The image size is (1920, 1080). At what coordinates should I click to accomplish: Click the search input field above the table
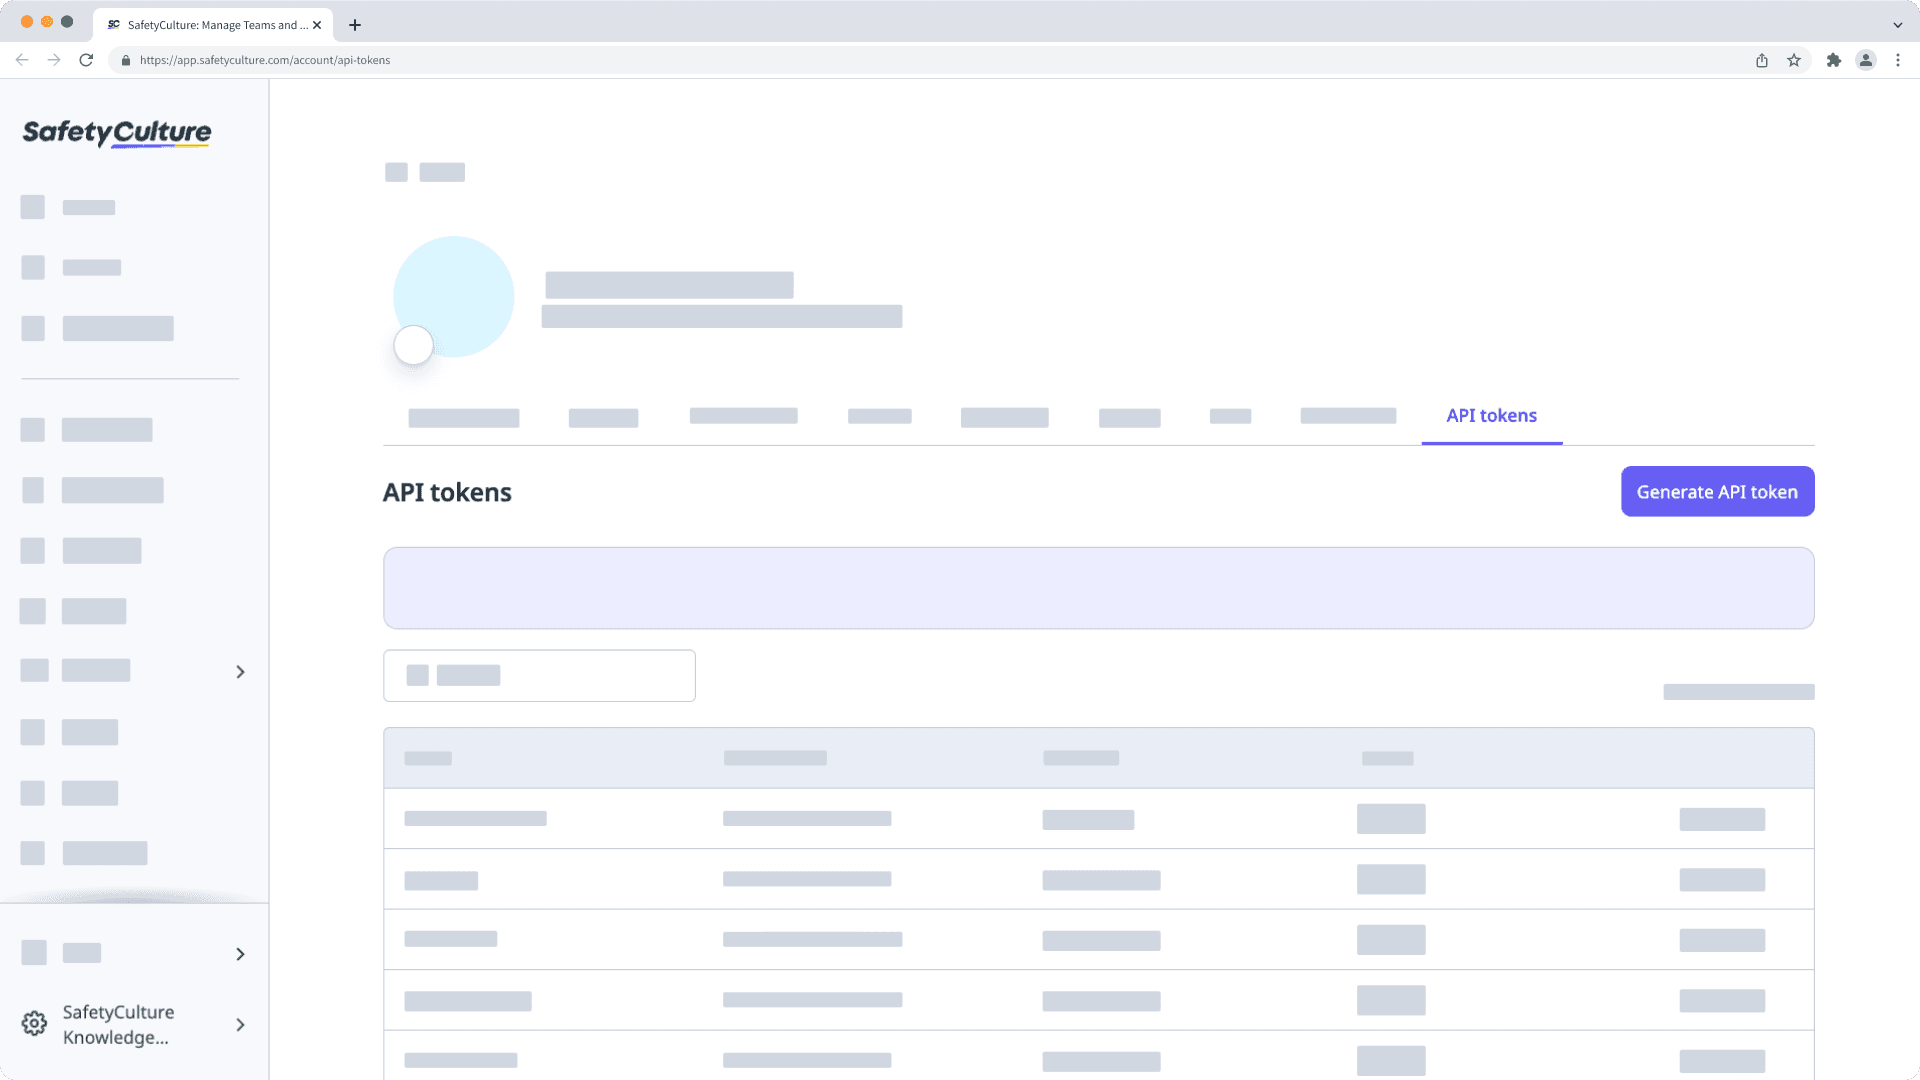point(538,675)
